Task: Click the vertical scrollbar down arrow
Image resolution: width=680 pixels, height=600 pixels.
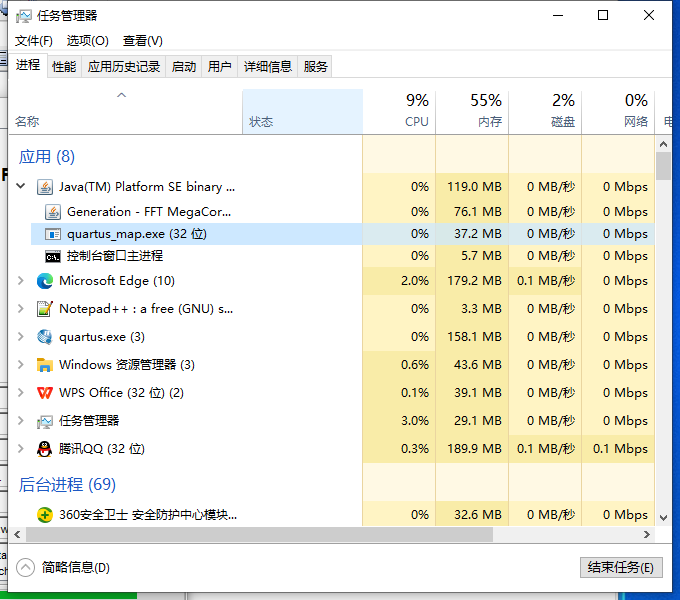Action: [x=663, y=518]
